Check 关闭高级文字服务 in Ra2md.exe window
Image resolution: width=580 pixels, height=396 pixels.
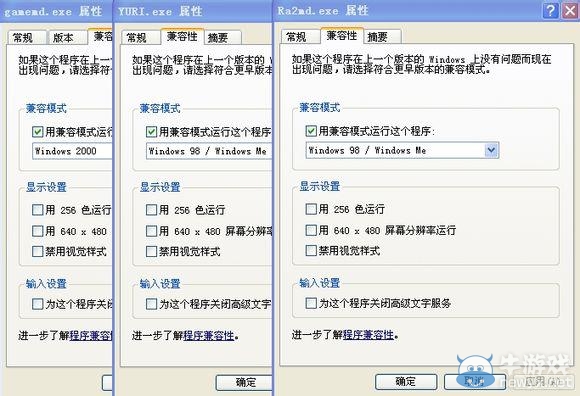(x=311, y=303)
